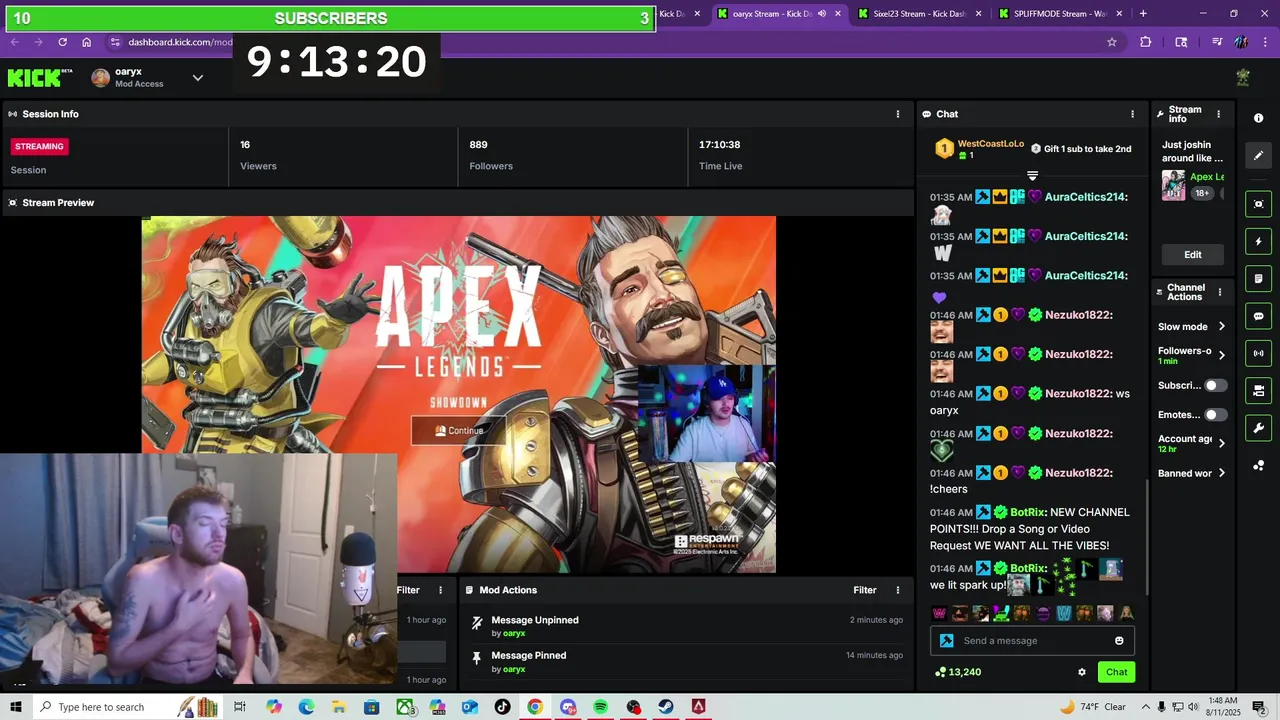Viewport: 1280px width, 720px height.
Task: Open a new browser tab
Action: click(x=1143, y=14)
